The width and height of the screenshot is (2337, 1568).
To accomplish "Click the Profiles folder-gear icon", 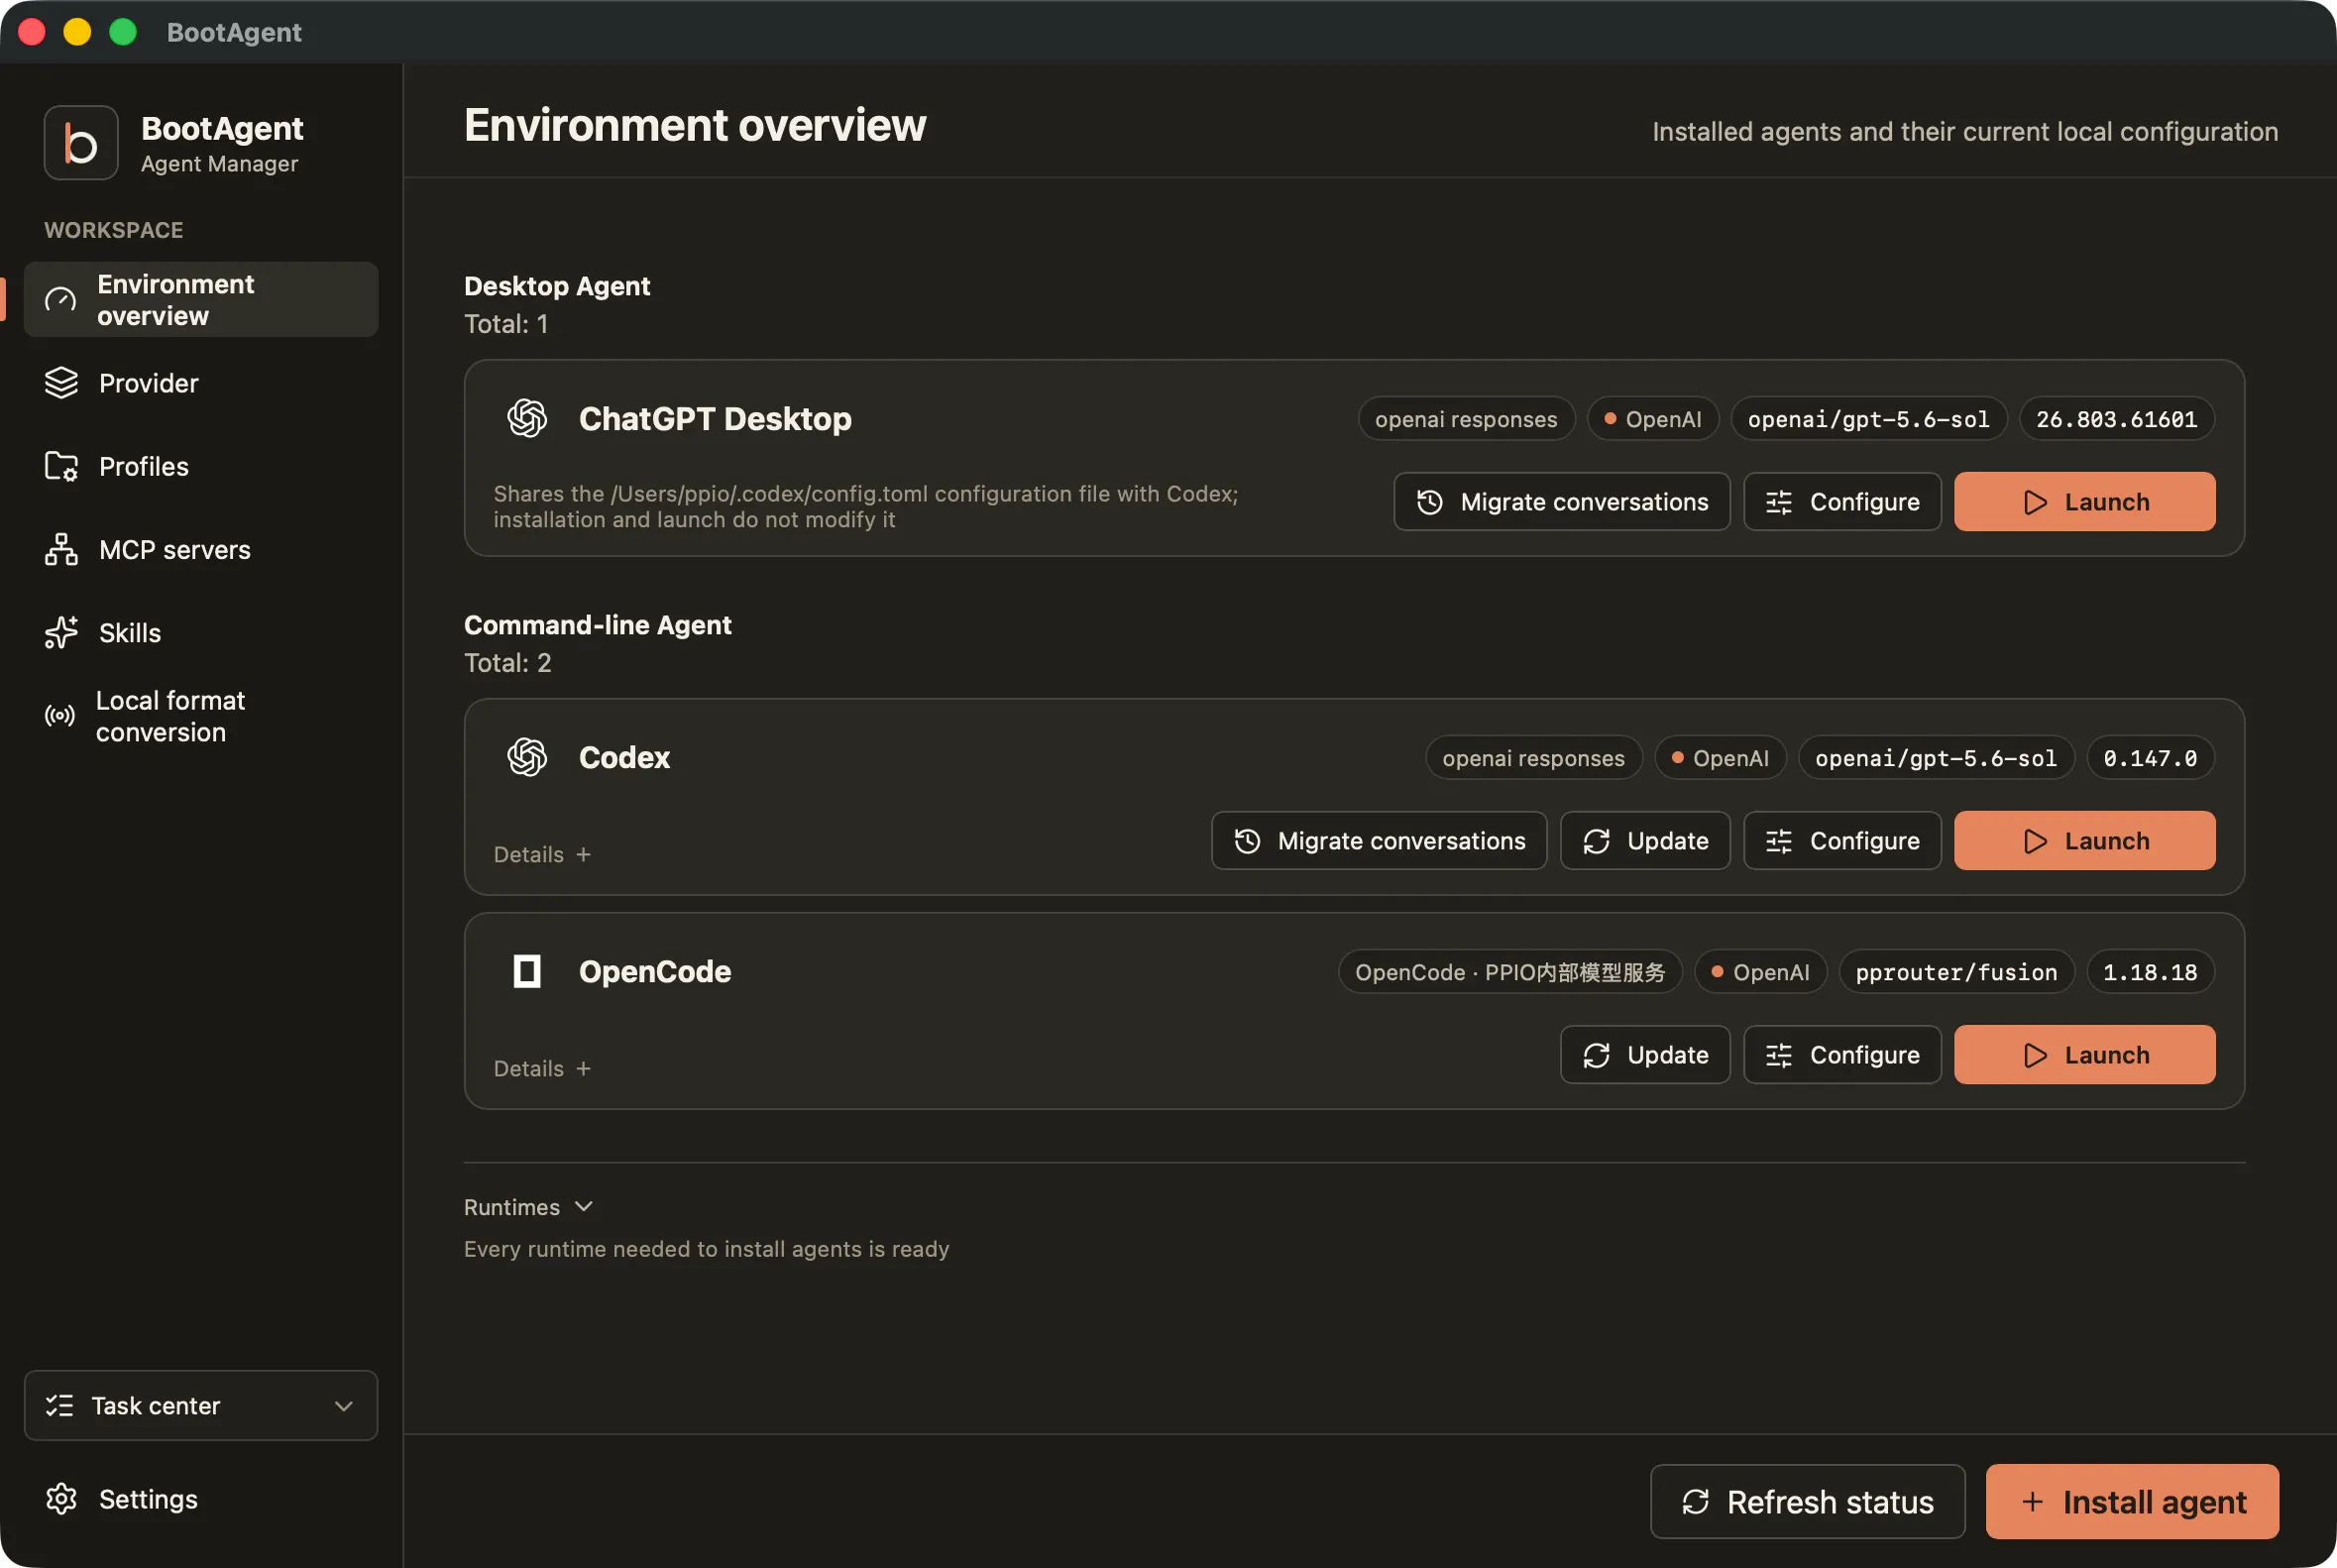I will 61,466.
